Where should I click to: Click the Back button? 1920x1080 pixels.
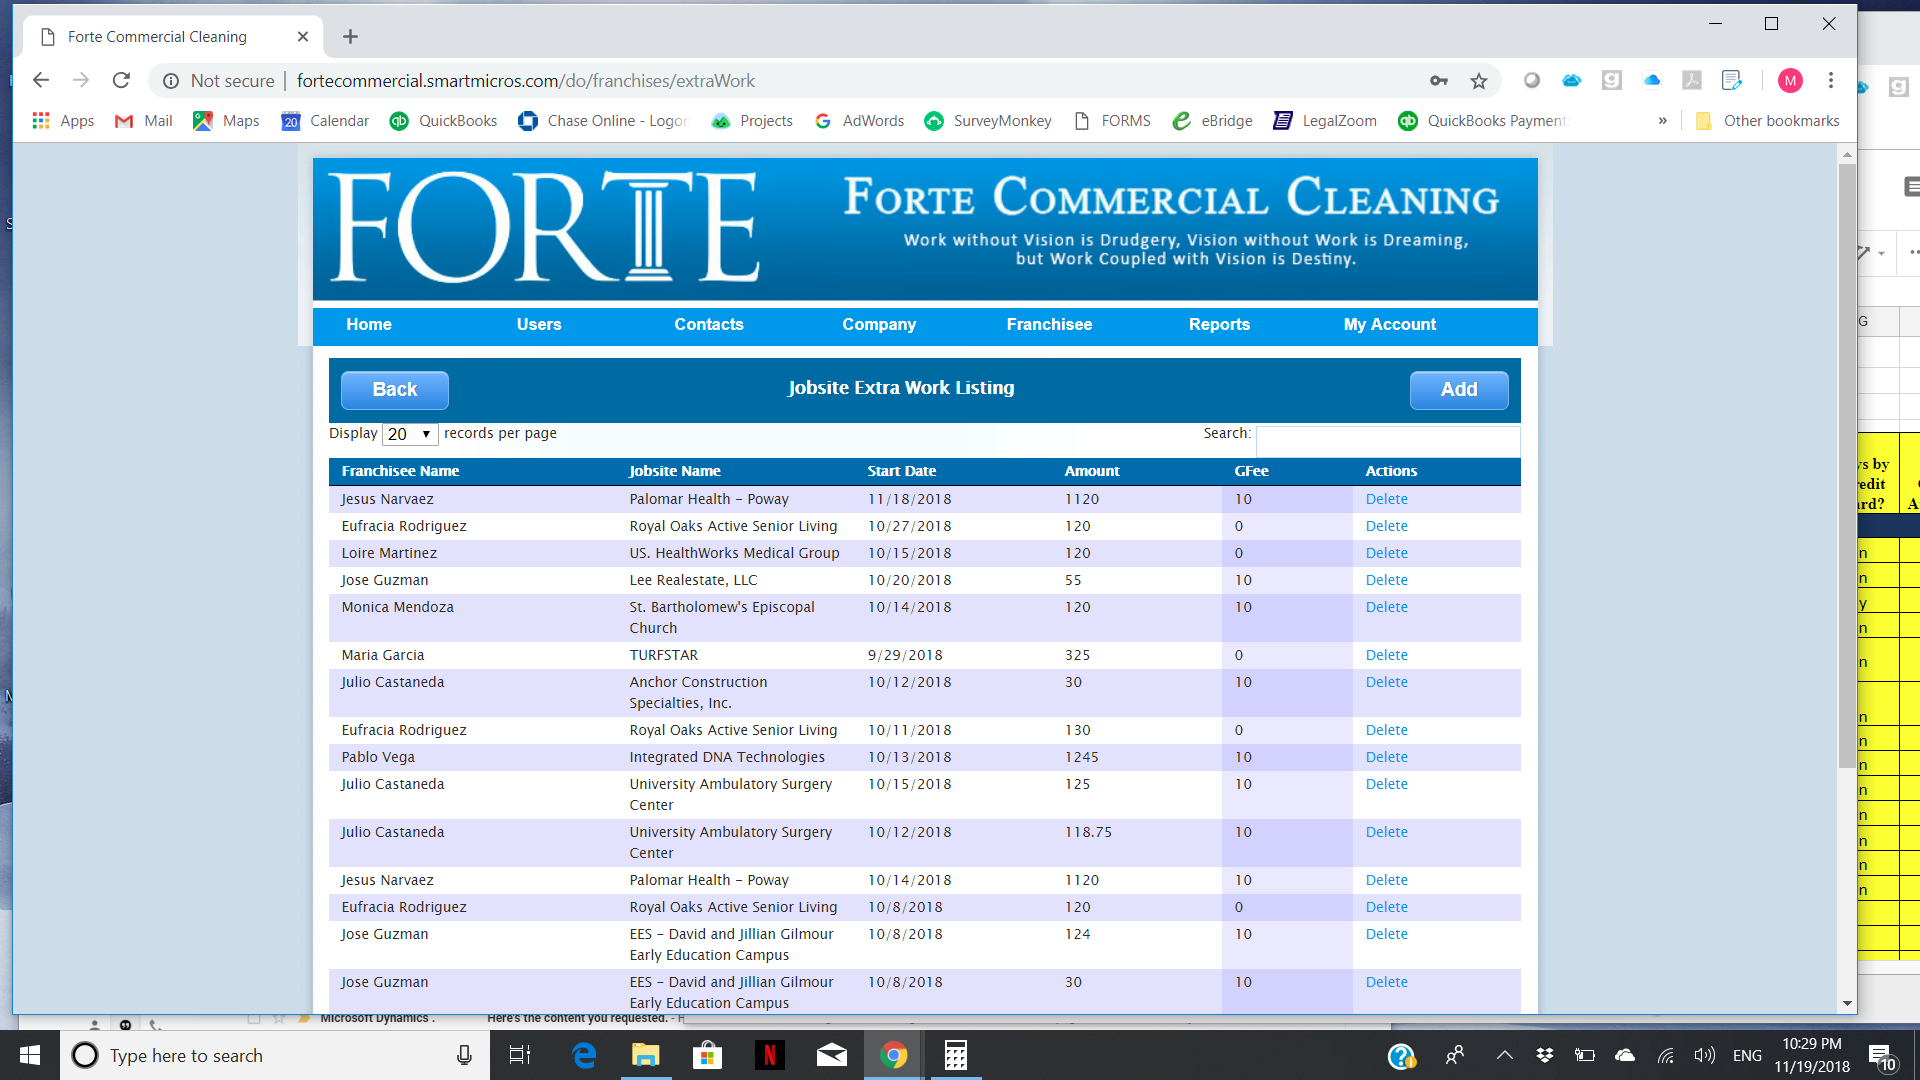(395, 390)
